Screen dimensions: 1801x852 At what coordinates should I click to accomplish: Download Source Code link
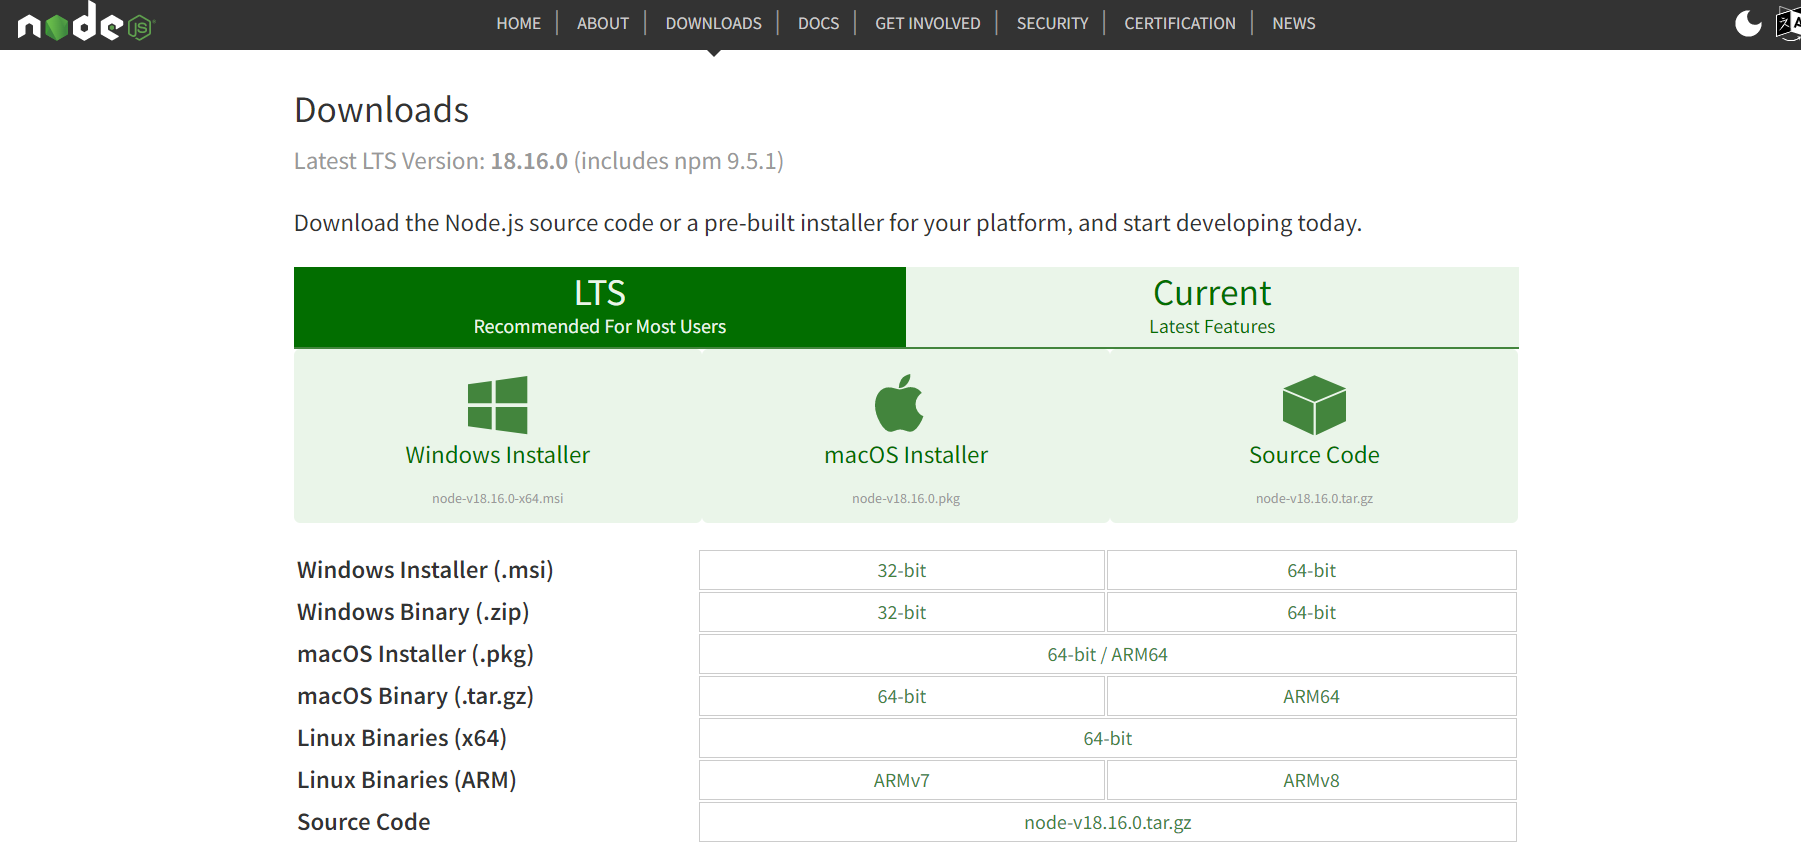click(x=1314, y=455)
